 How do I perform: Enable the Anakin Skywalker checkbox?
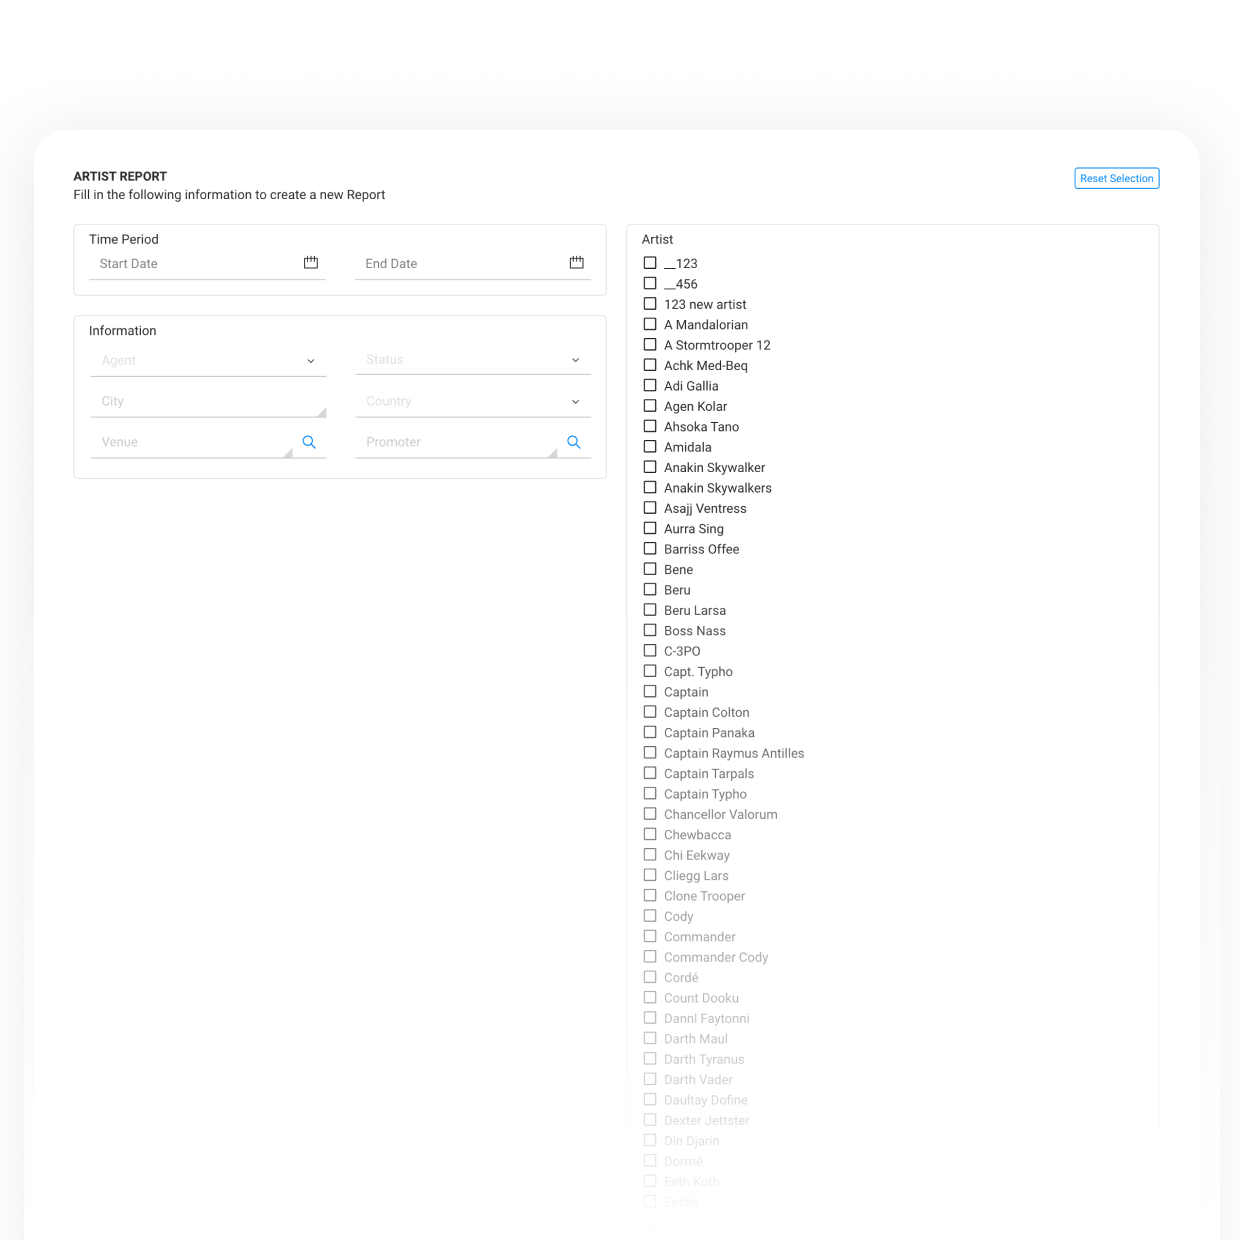(649, 467)
